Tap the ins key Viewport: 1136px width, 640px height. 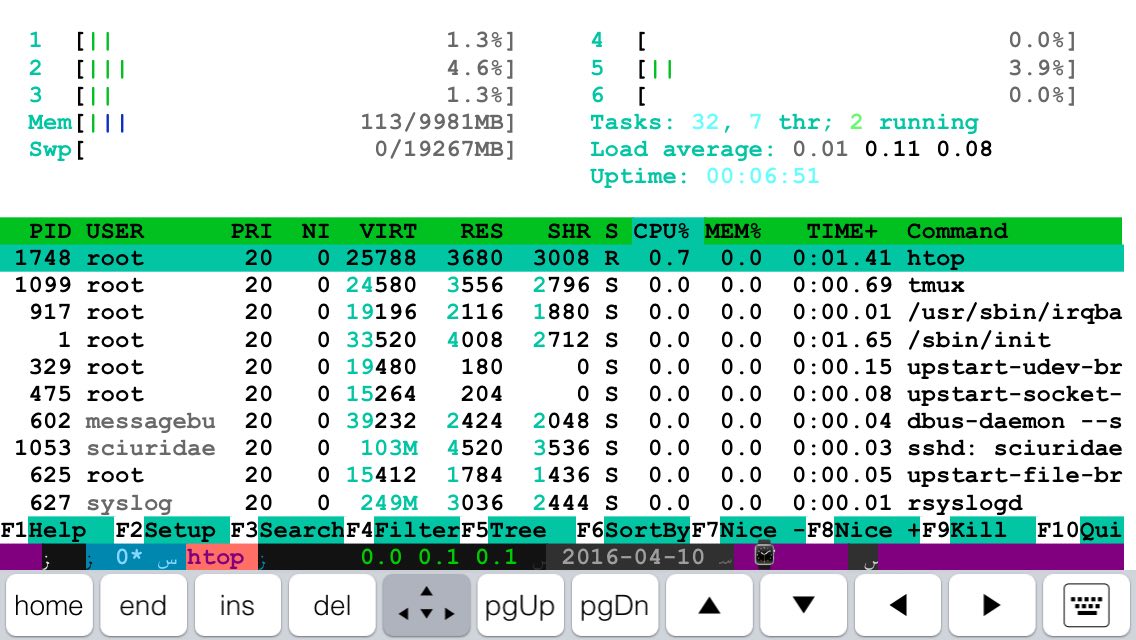[237, 605]
